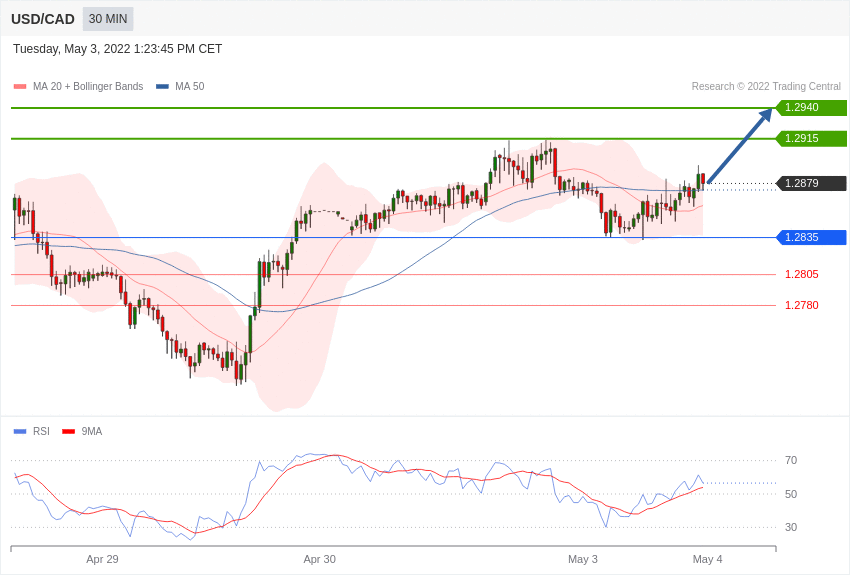The height and width of the screenshot is (576, 850).
Task: Click the MA 20 + Bollinger Bands legend label
Action: coord(88,86)
